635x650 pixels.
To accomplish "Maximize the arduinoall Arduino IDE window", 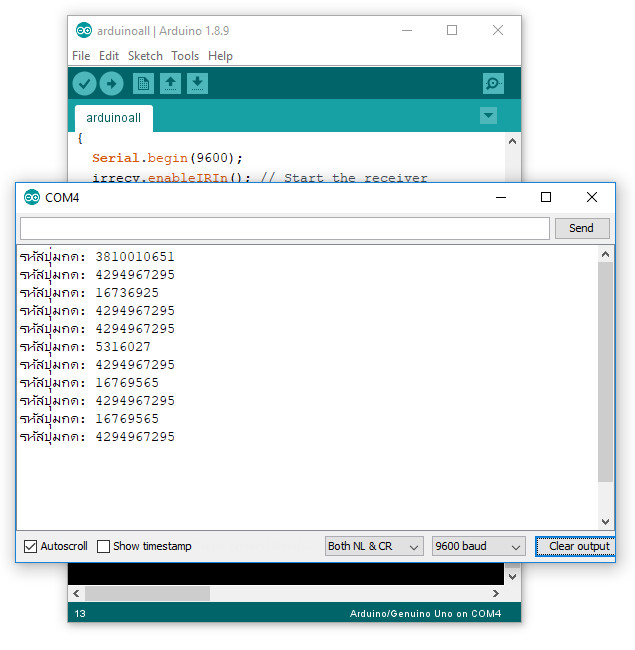I will click(x=452, y=30).
